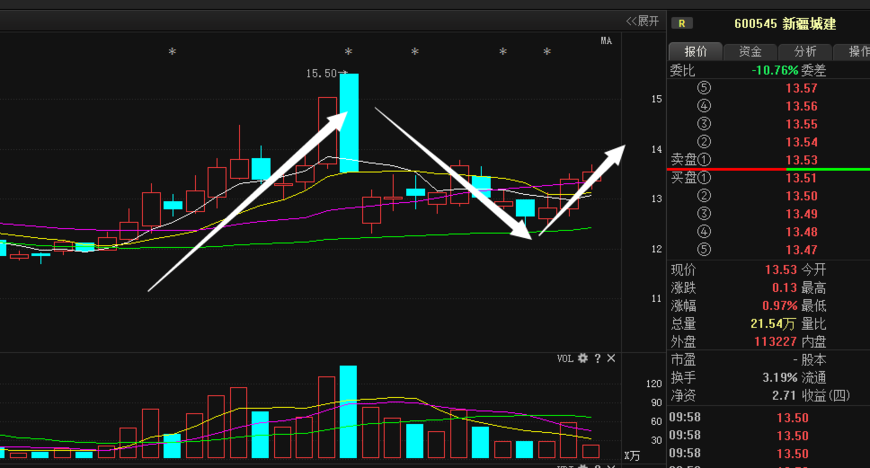Click the 买盘① label
The width and height of the screenshot is (870, 468).
691,178
